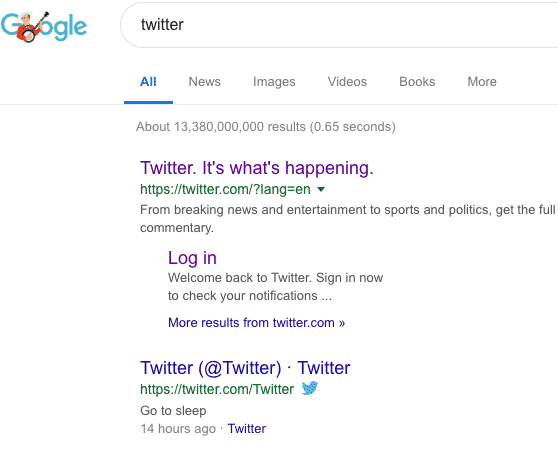Screen dimensions: 558x449
Task: Open the More search options menu
Action: [x=482, y=81]
